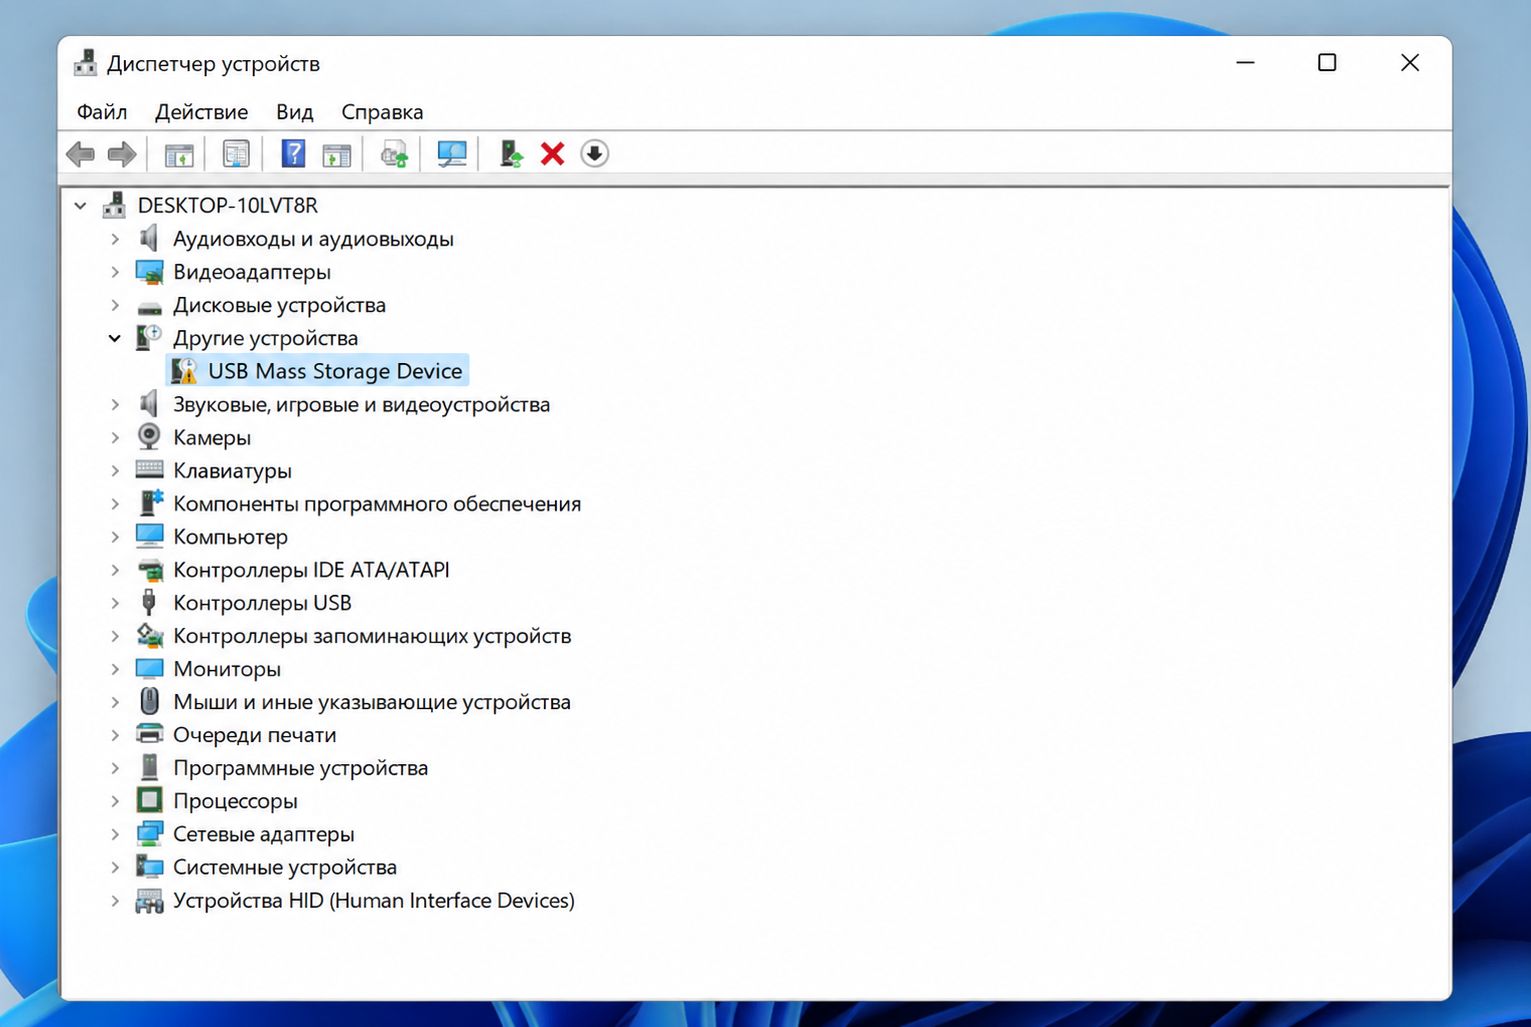
Task: Click the display icon next to Видеоадаптеры
Action: pos(149,272)
